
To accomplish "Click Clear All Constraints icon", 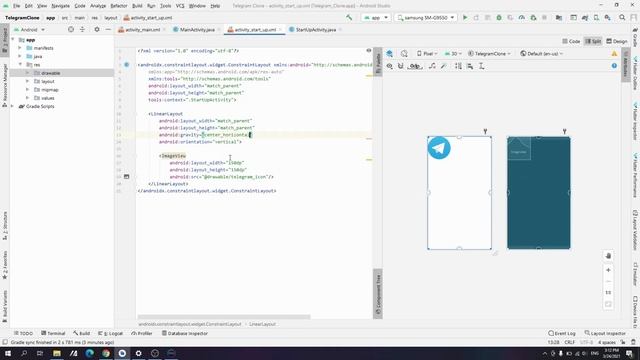I will tap(432, 66).
